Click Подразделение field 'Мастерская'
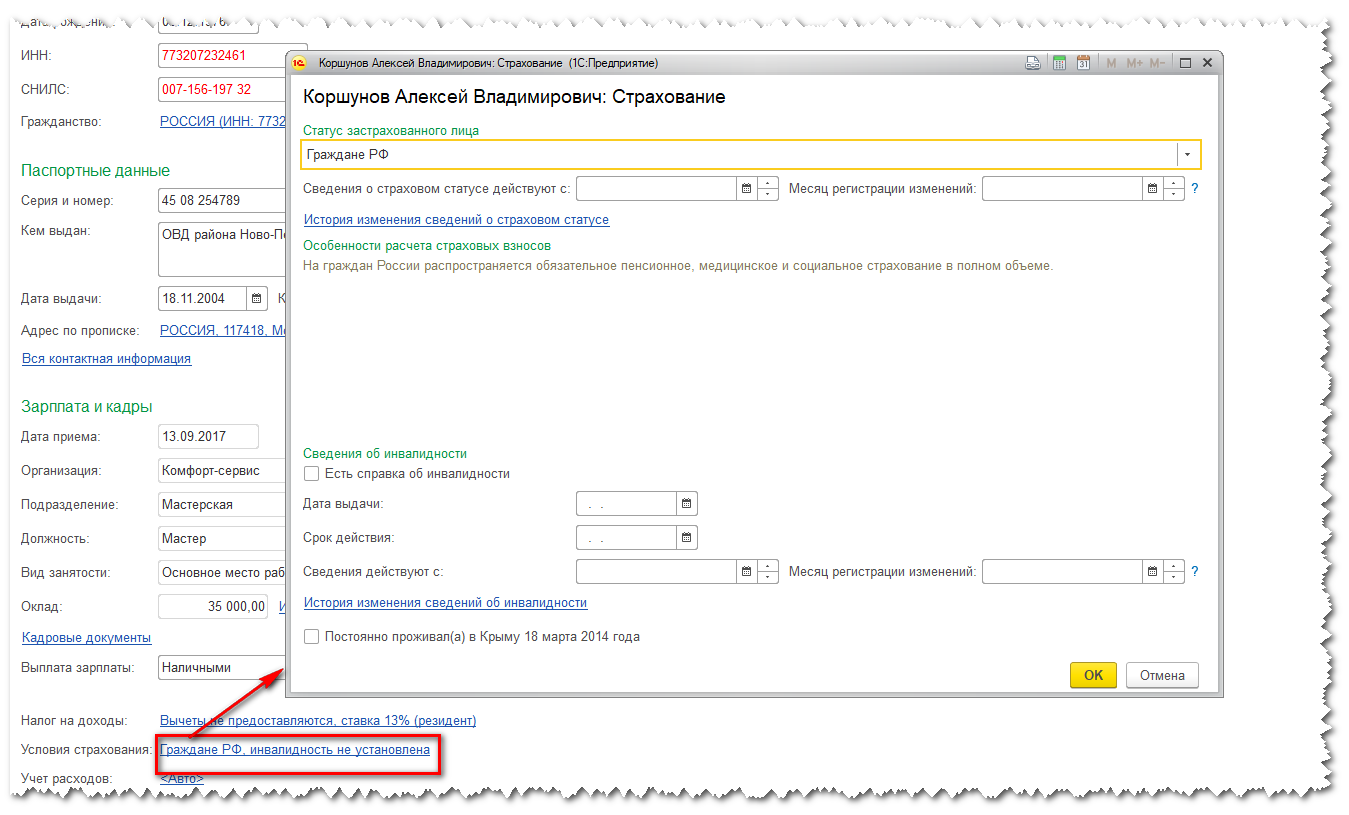The height and width of the screenshot is (815, 1349). tap(222, 504)
